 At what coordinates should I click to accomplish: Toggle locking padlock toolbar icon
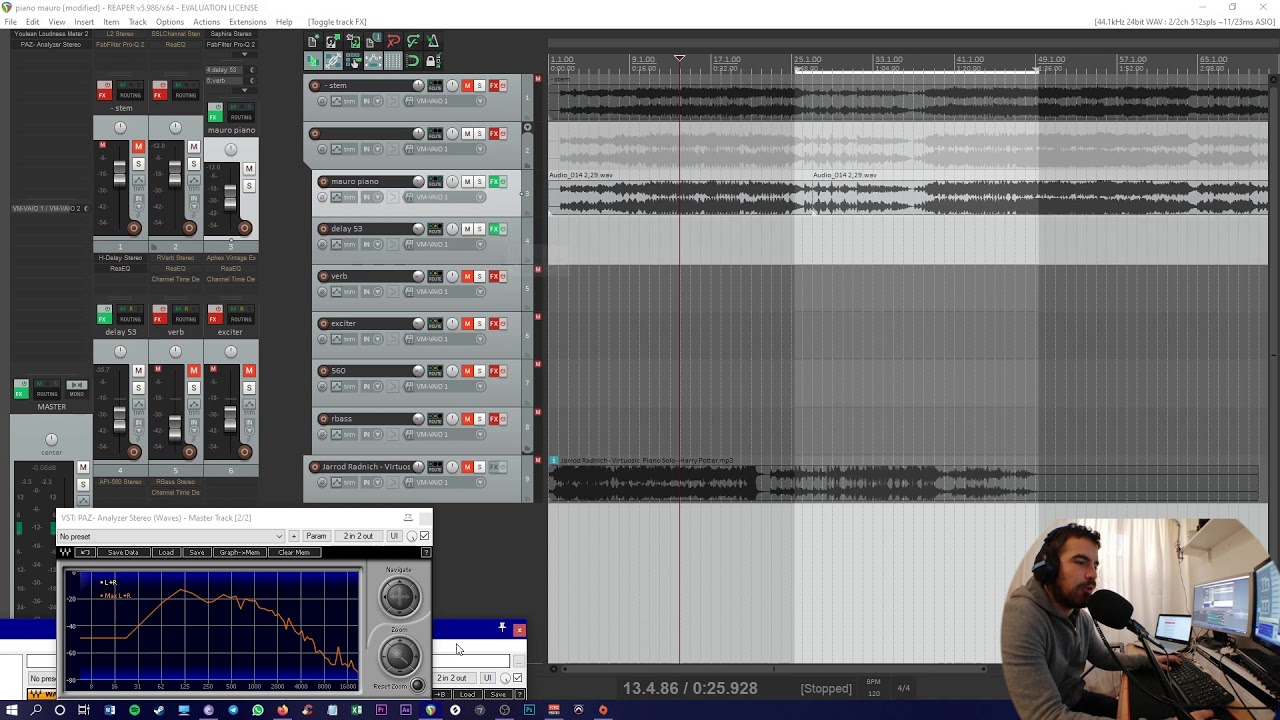(433, 61)
